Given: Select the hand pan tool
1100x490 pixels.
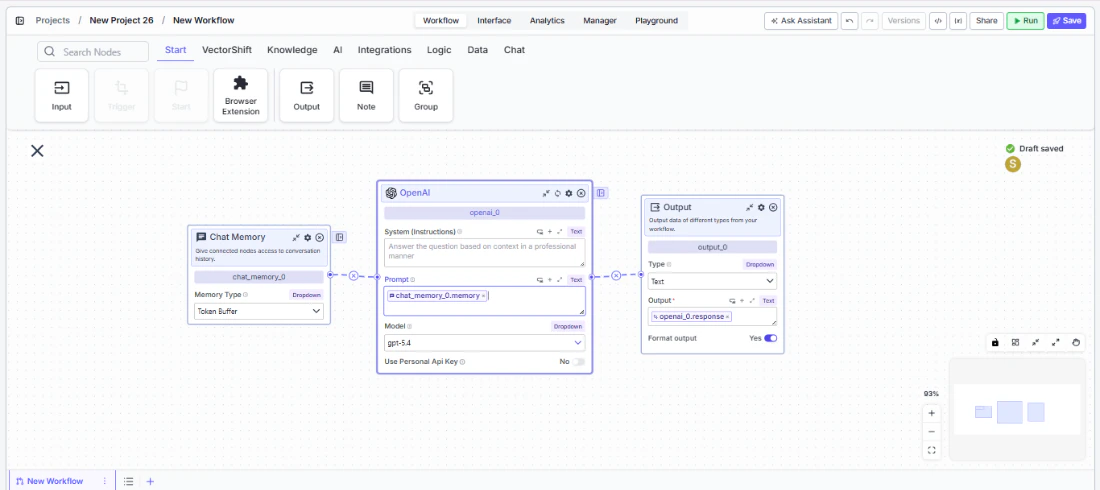Looking at the screenshot, I should [1076, 343].
